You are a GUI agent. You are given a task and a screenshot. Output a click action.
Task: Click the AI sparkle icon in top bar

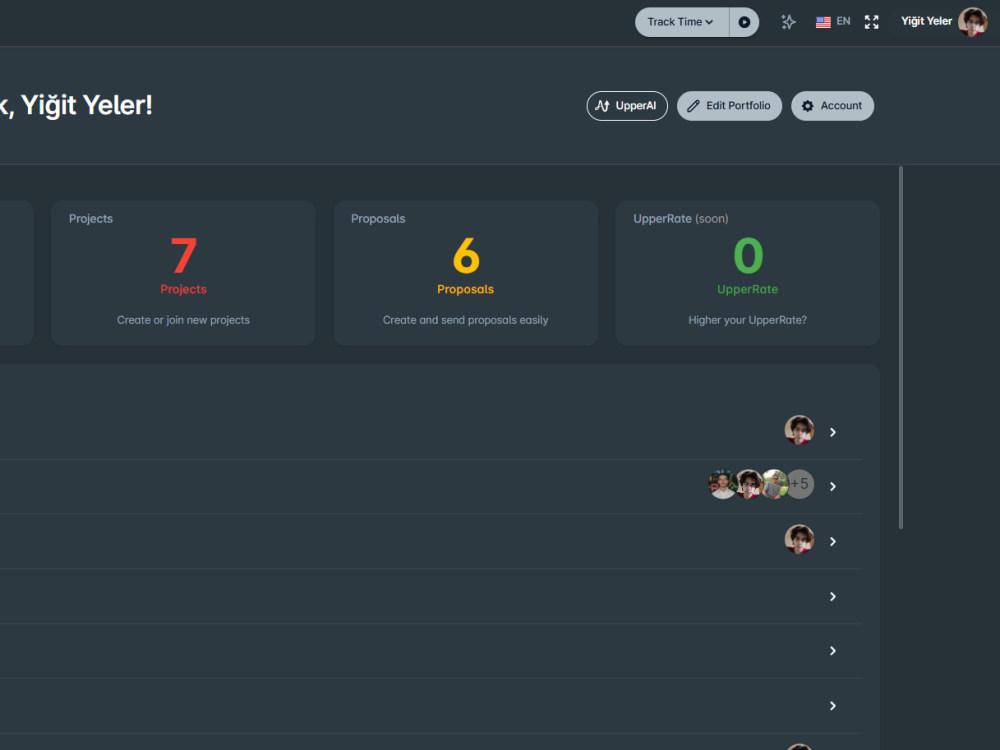coord(788,22)
